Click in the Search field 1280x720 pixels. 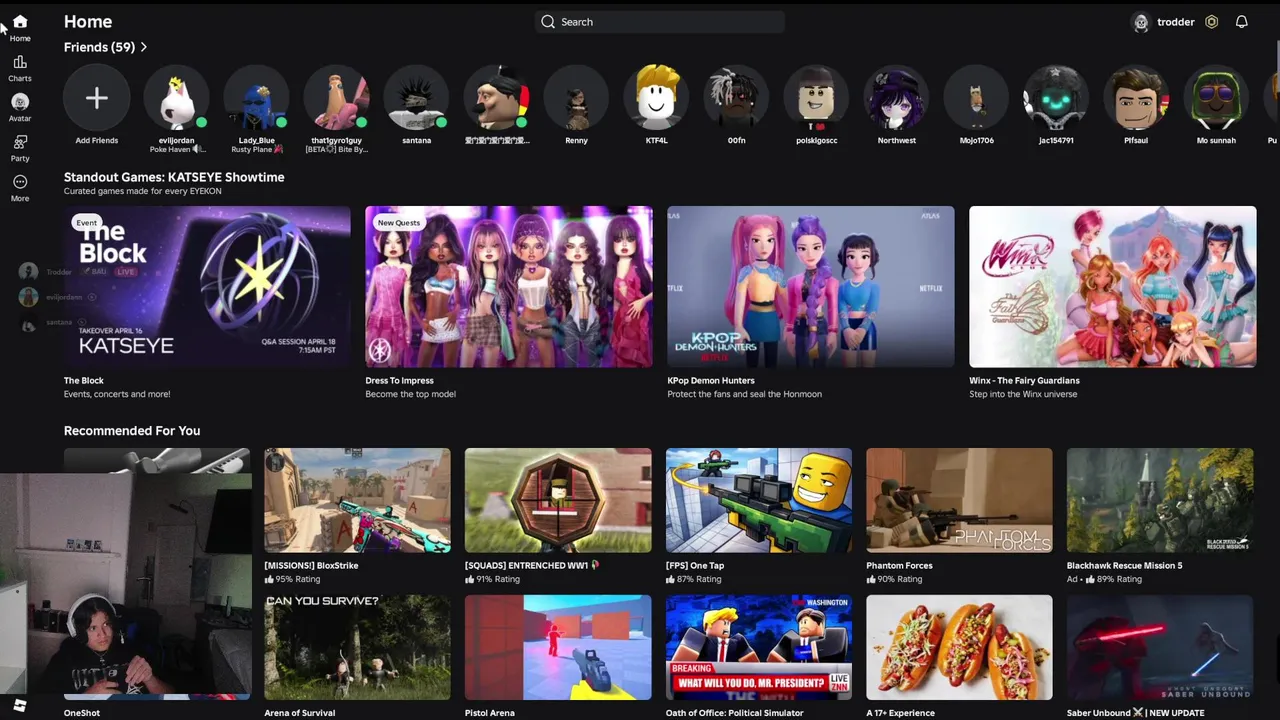pos(660,22)
